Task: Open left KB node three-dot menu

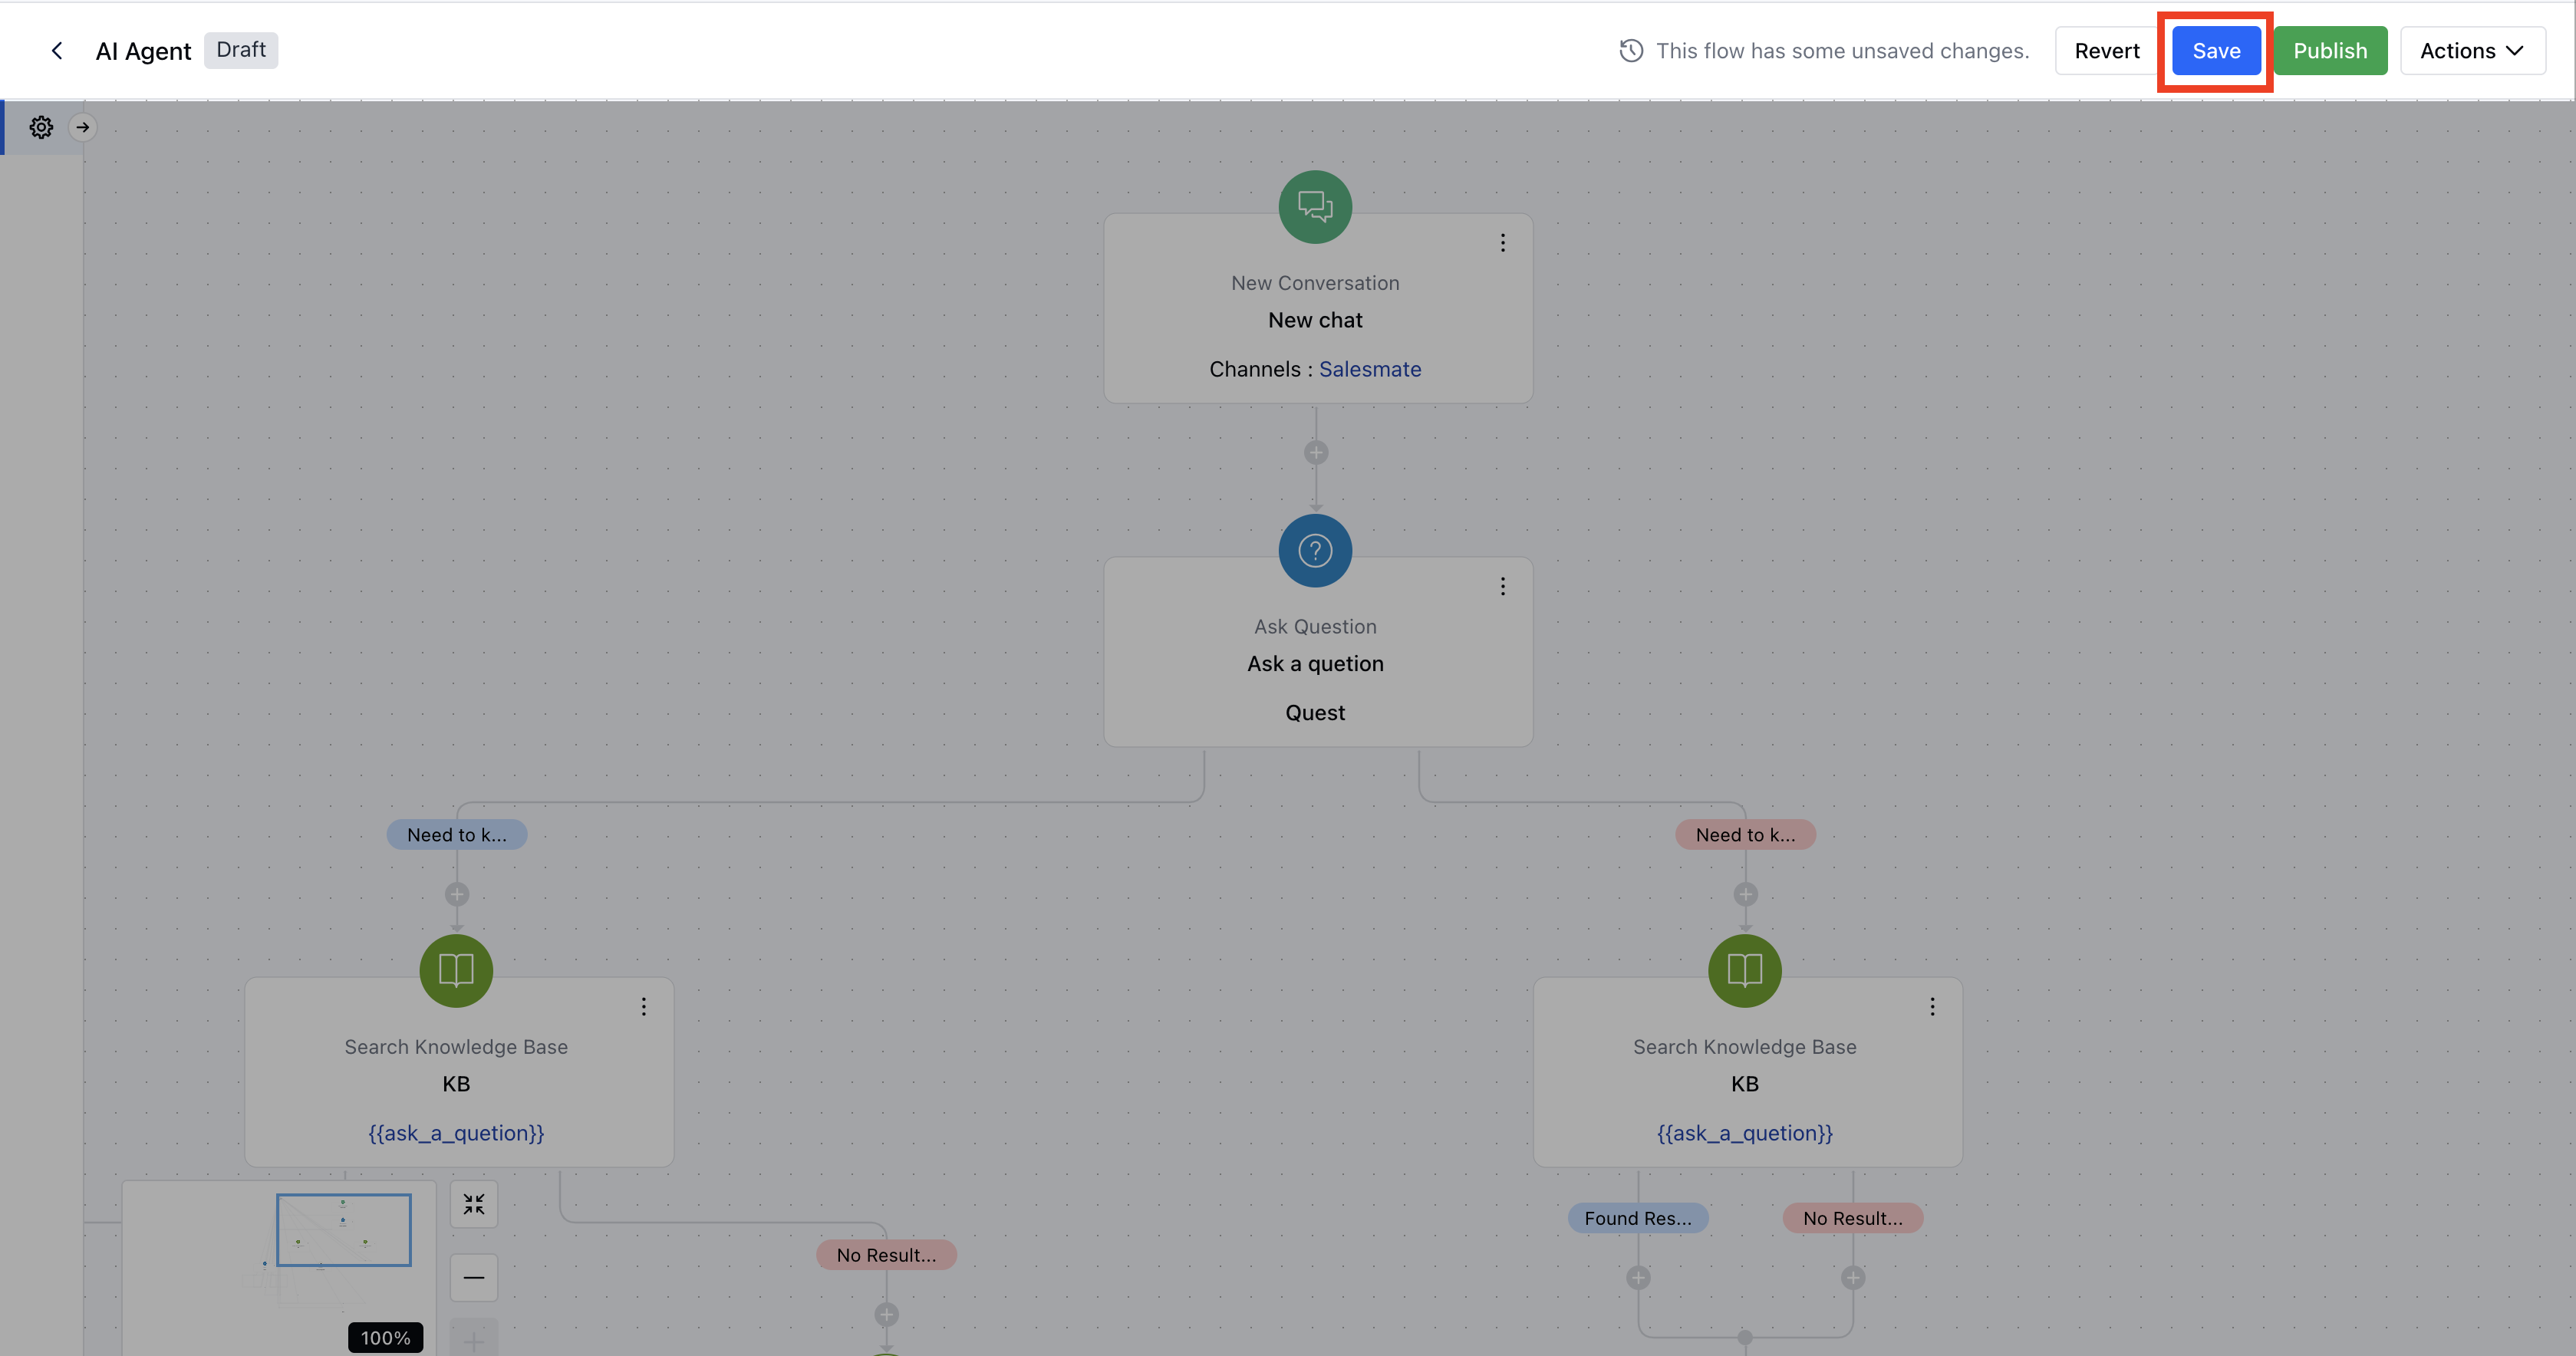Action: click(644, 1007)
